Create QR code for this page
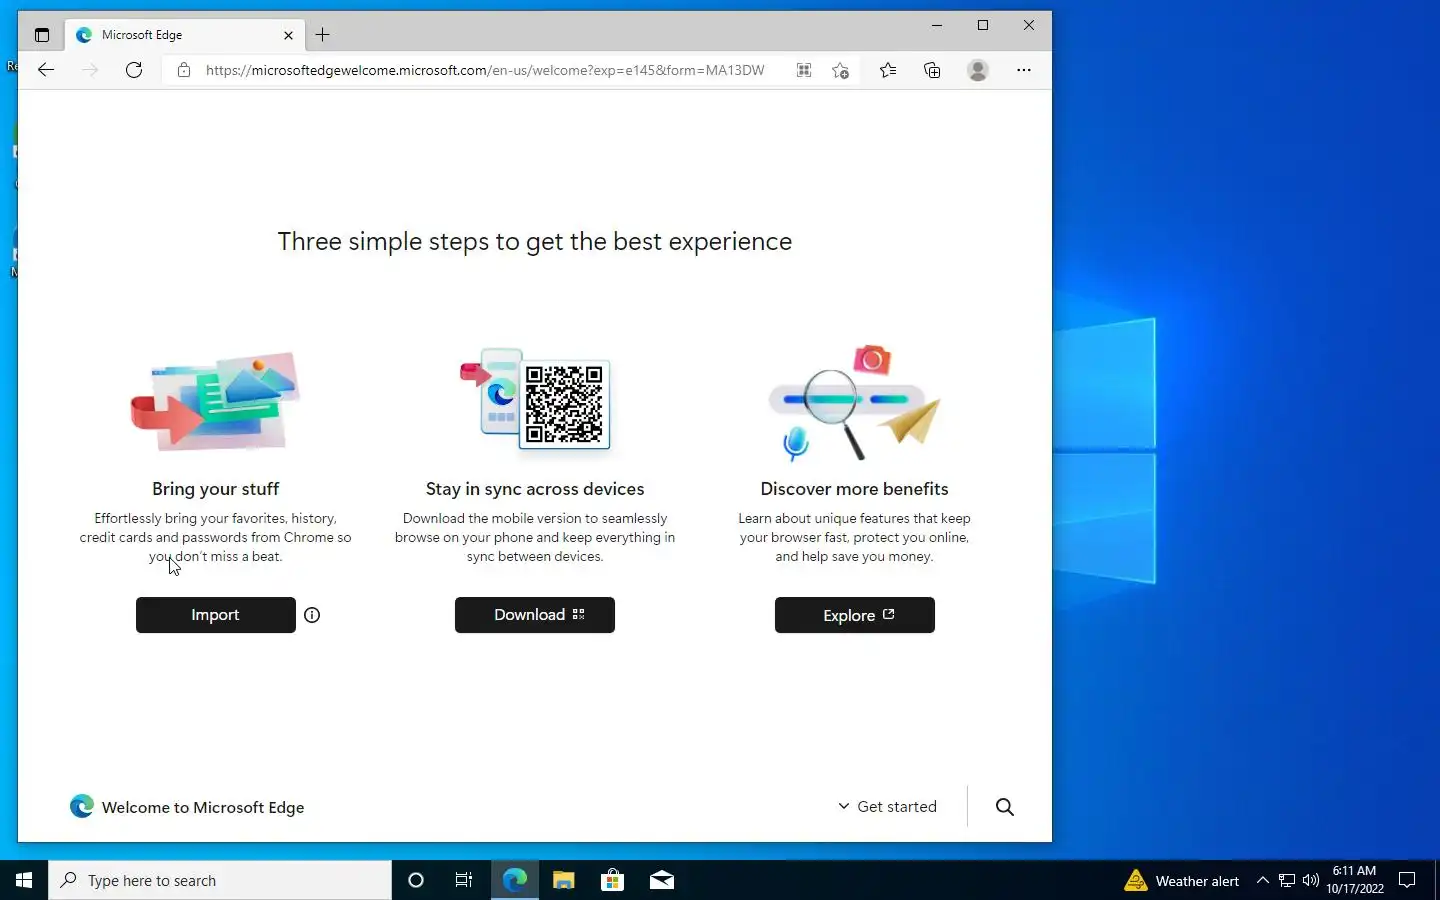The width and height of the screenshot is (1440, 900). (x=803, y=70)
